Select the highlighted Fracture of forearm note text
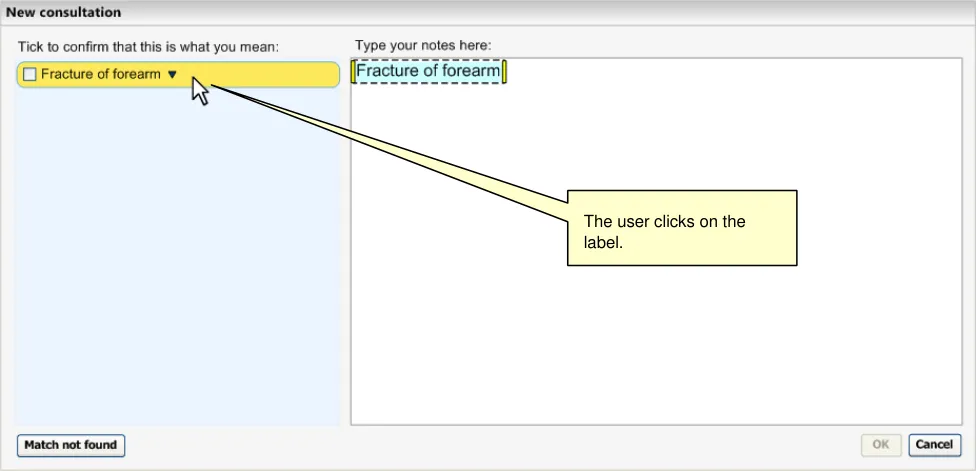The width and height of the screenshot is (976, 471). coord(428,71)
